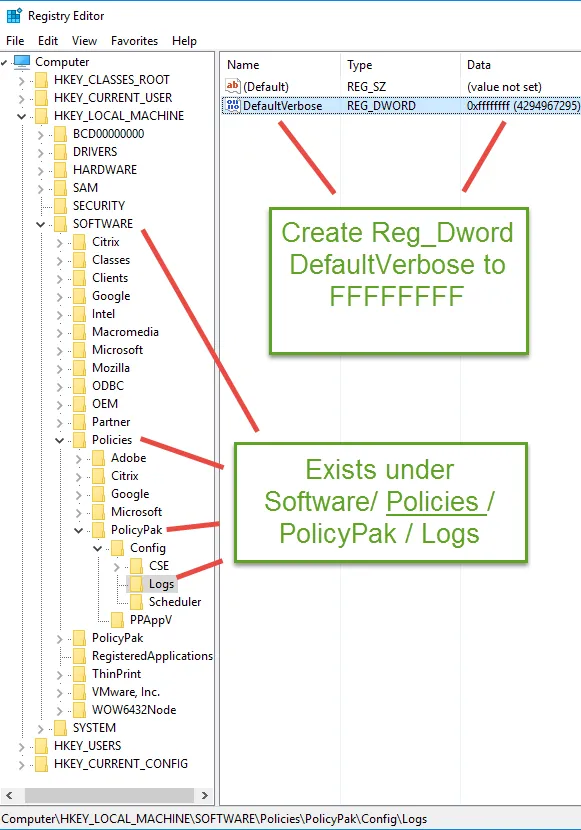The height and width of the screenshot is (830, 581).
Task: Expand the CSE key
Action: [116, 567]
